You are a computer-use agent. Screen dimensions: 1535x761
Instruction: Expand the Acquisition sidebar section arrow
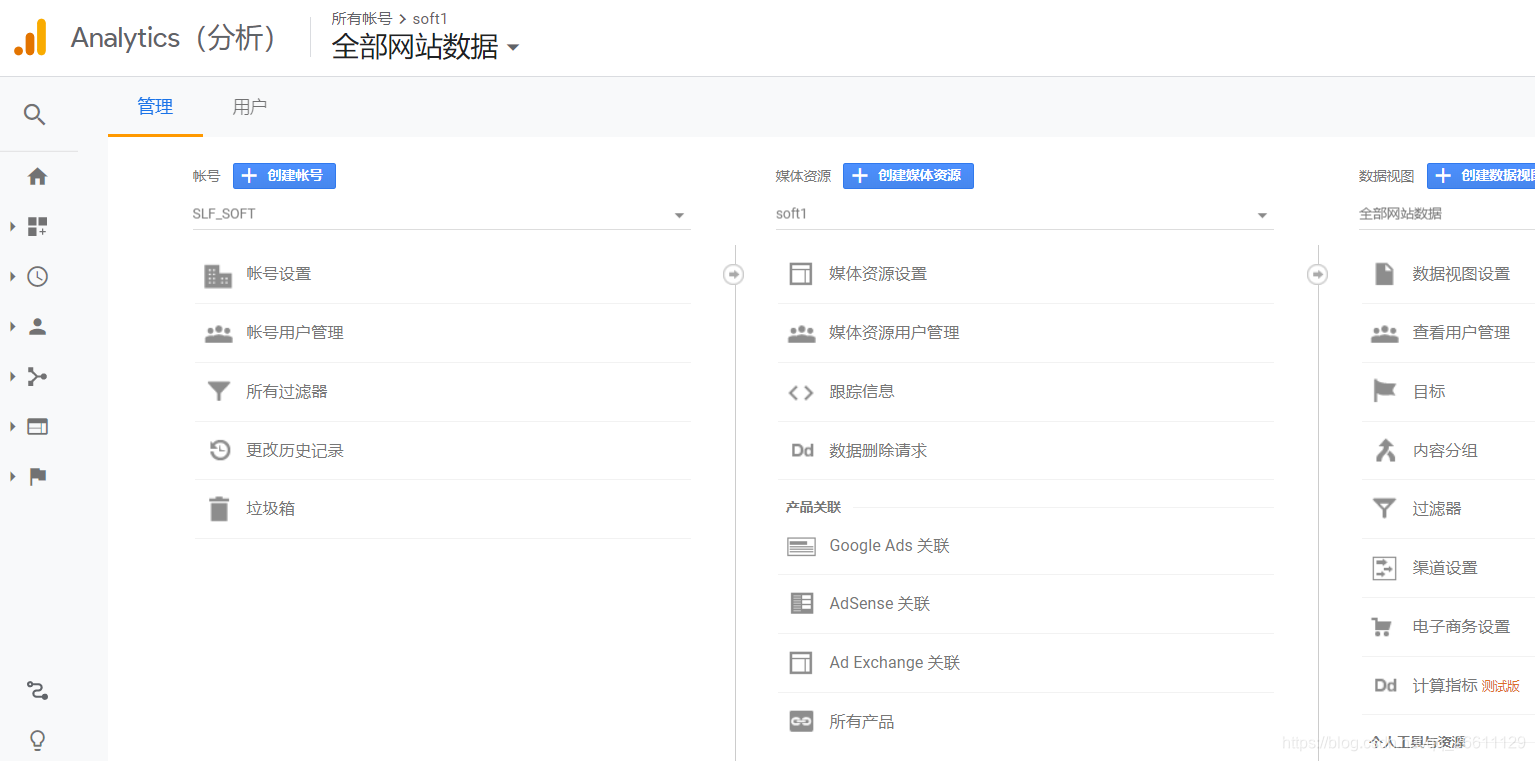12,377
